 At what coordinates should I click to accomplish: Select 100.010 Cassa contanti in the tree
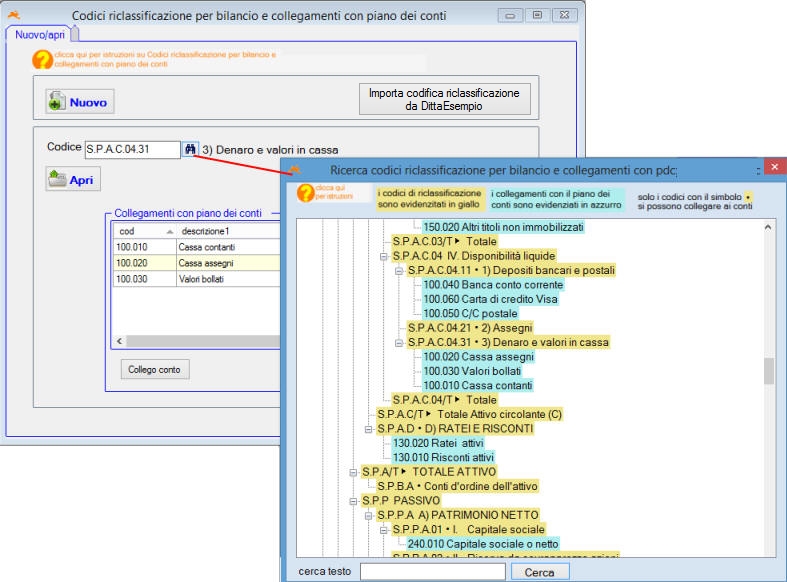[x=478, y=385]
